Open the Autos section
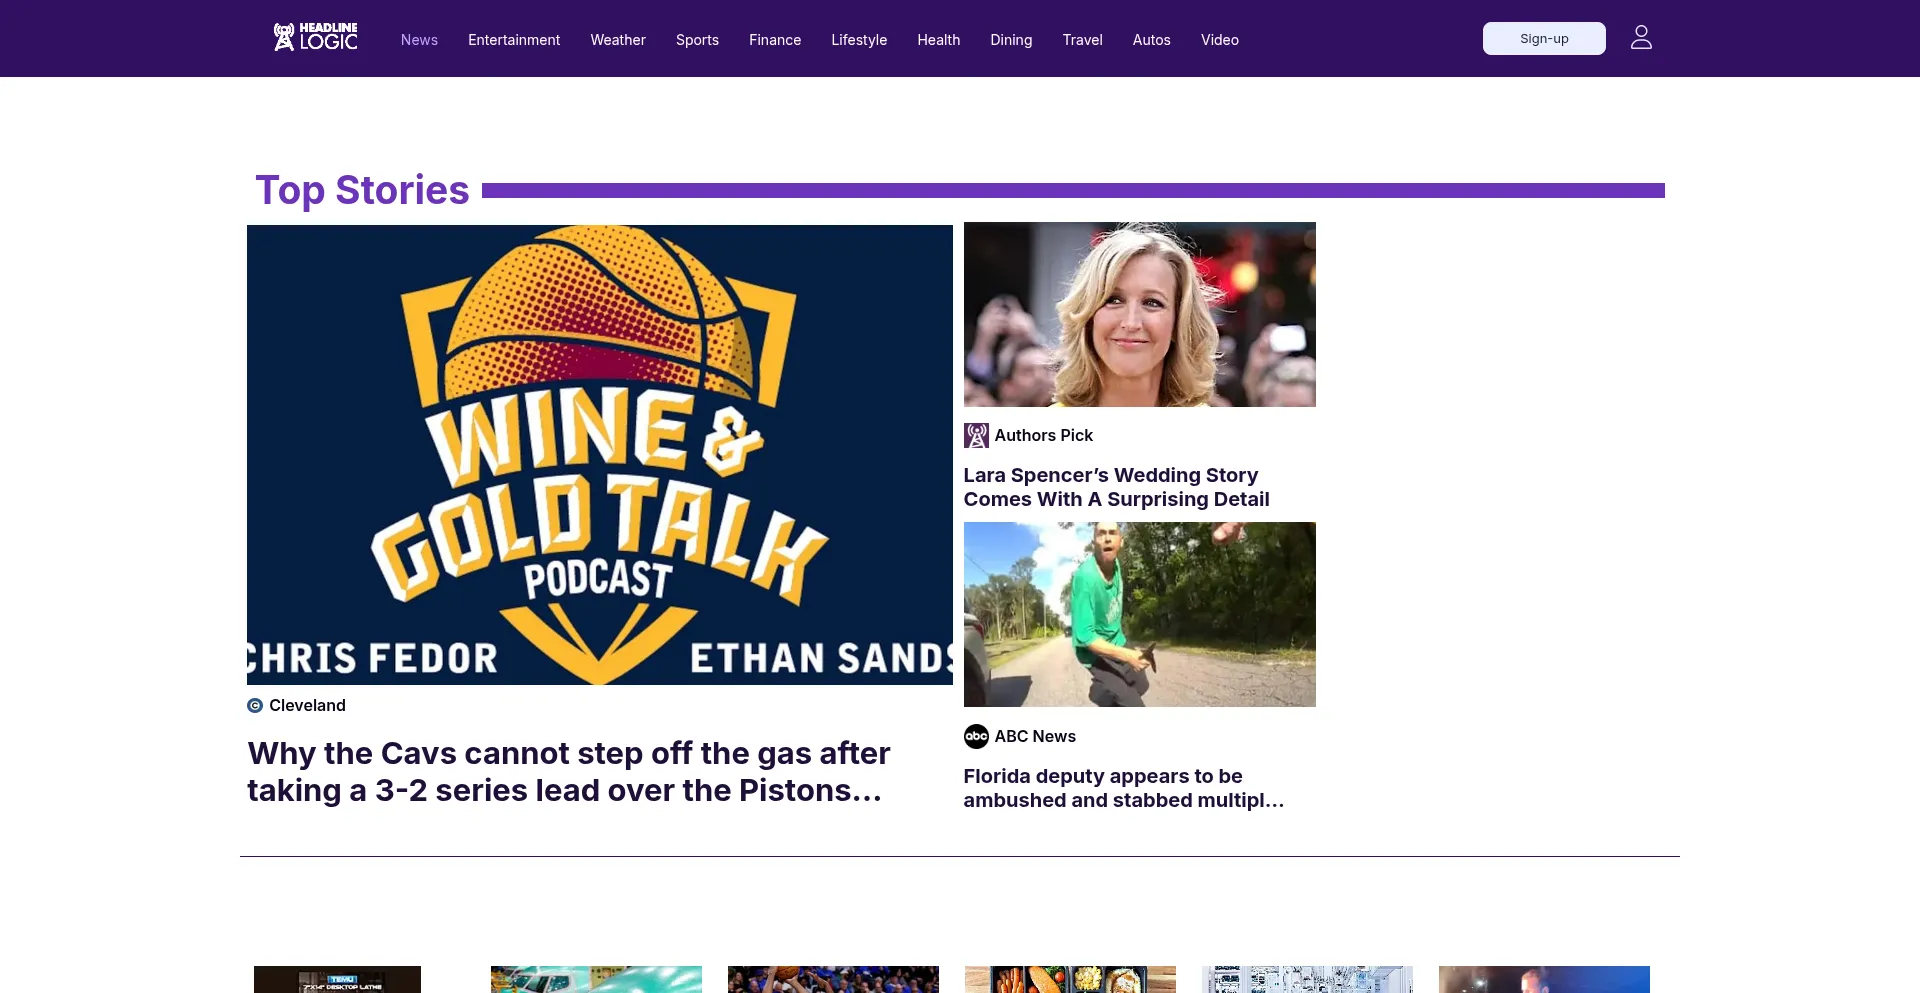1920x993 pixels. (x=1151, y=40)
